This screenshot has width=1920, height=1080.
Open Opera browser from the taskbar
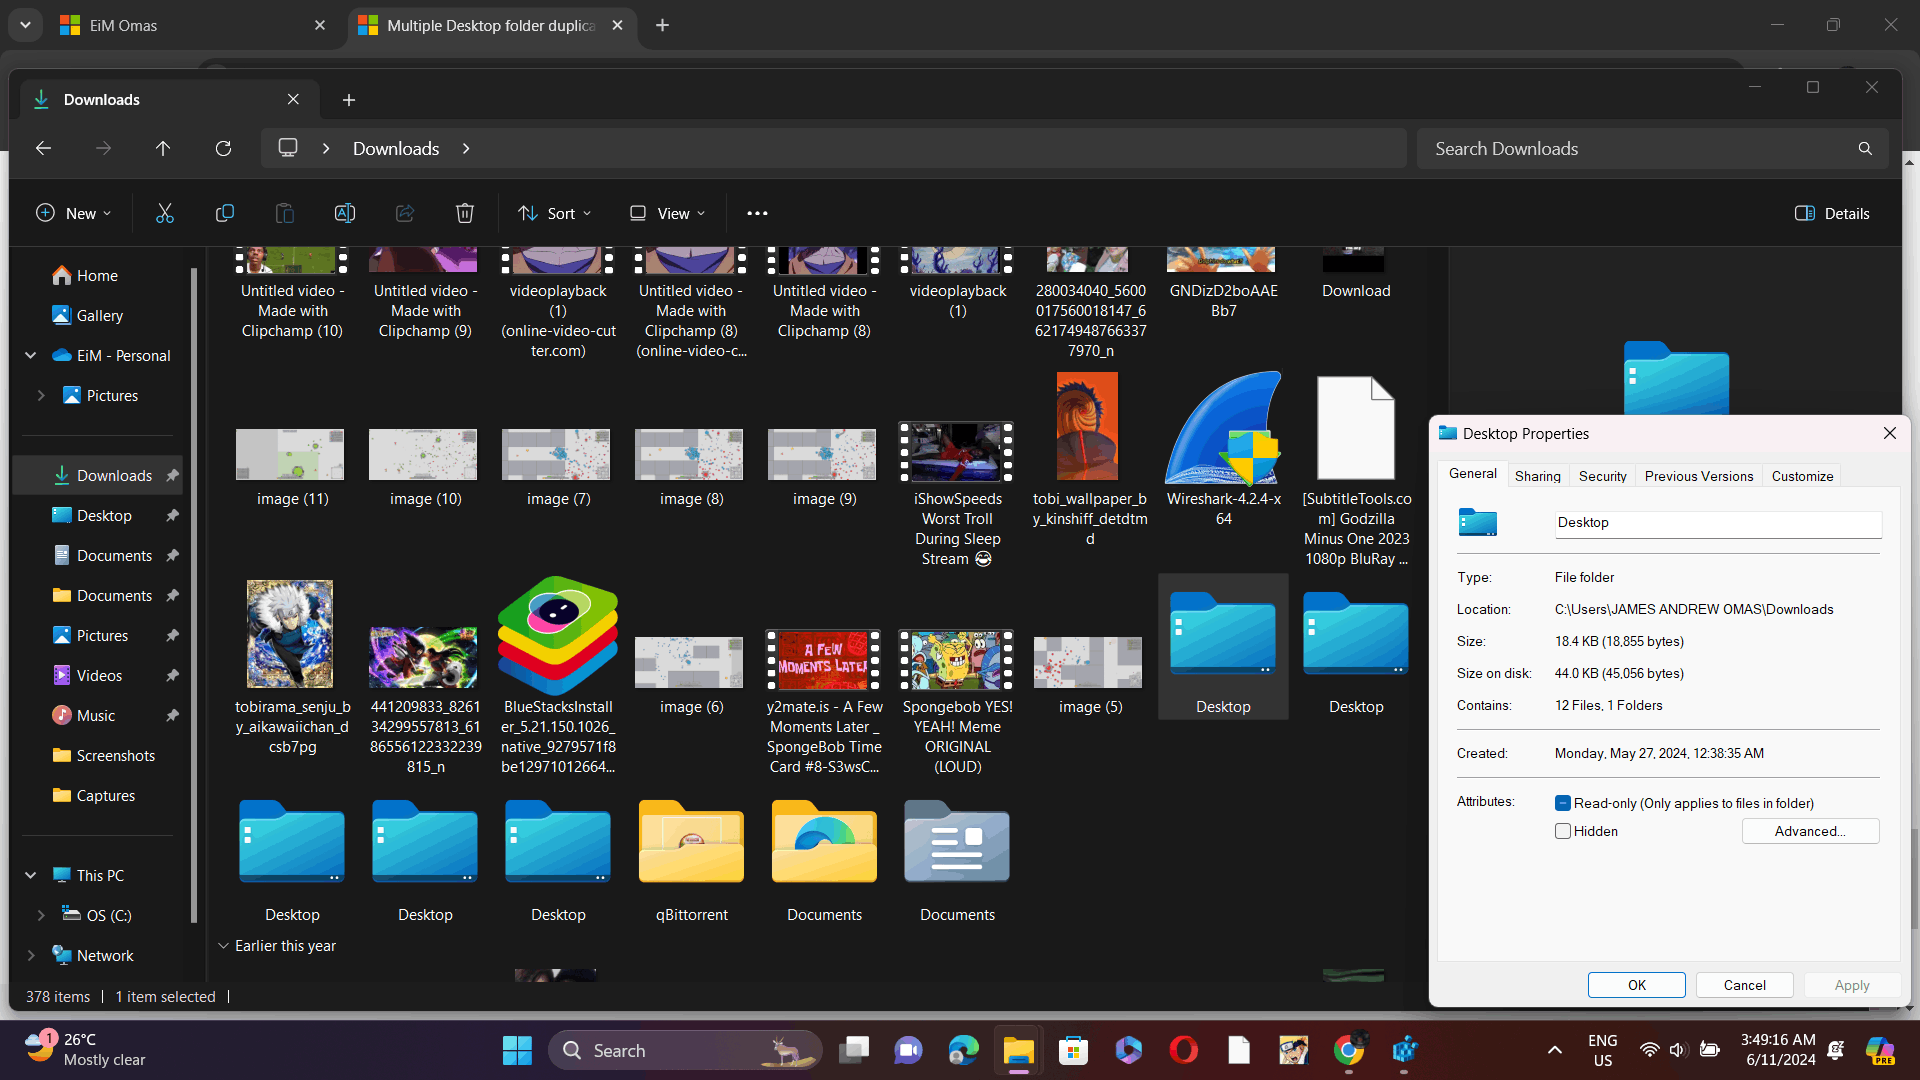click(1183, 1050)
